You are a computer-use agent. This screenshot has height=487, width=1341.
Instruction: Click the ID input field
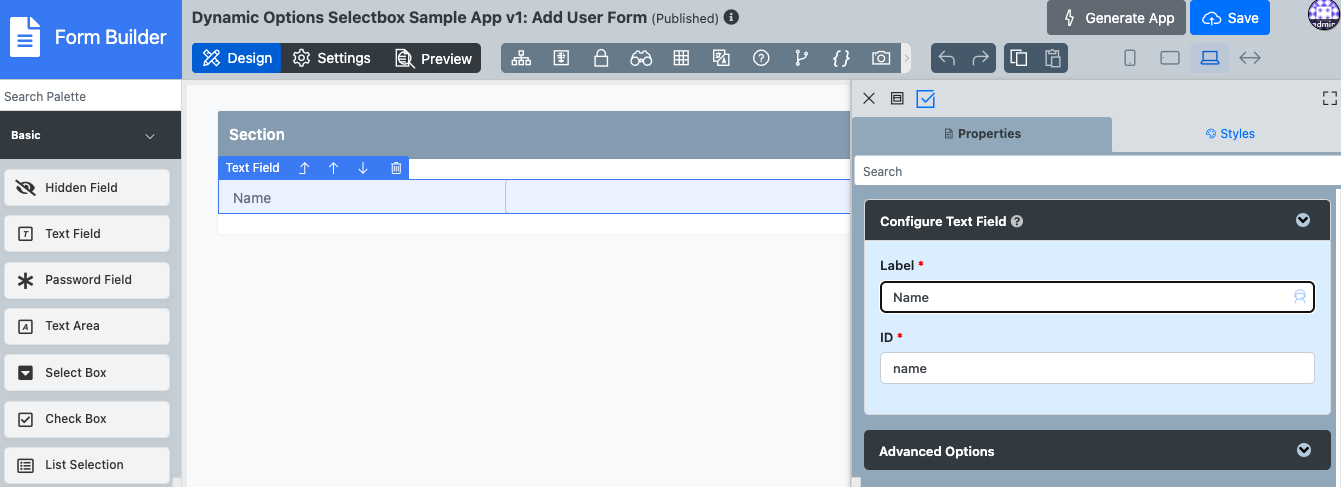click(1096, 368)
